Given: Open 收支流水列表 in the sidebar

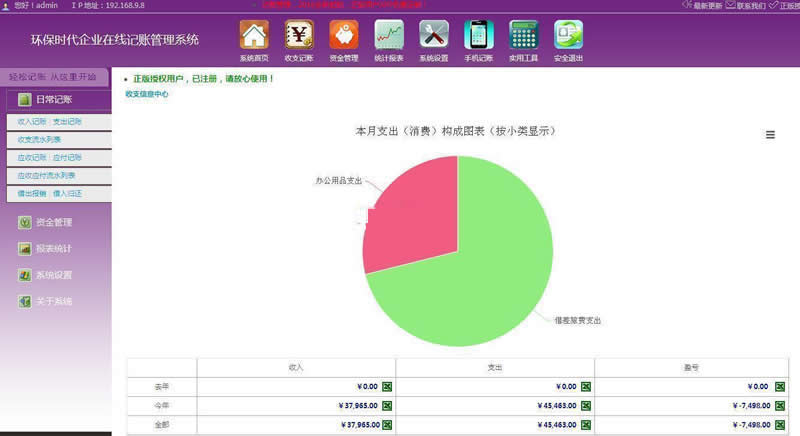Looking at the screenshot, I should (x=39, y=139).
